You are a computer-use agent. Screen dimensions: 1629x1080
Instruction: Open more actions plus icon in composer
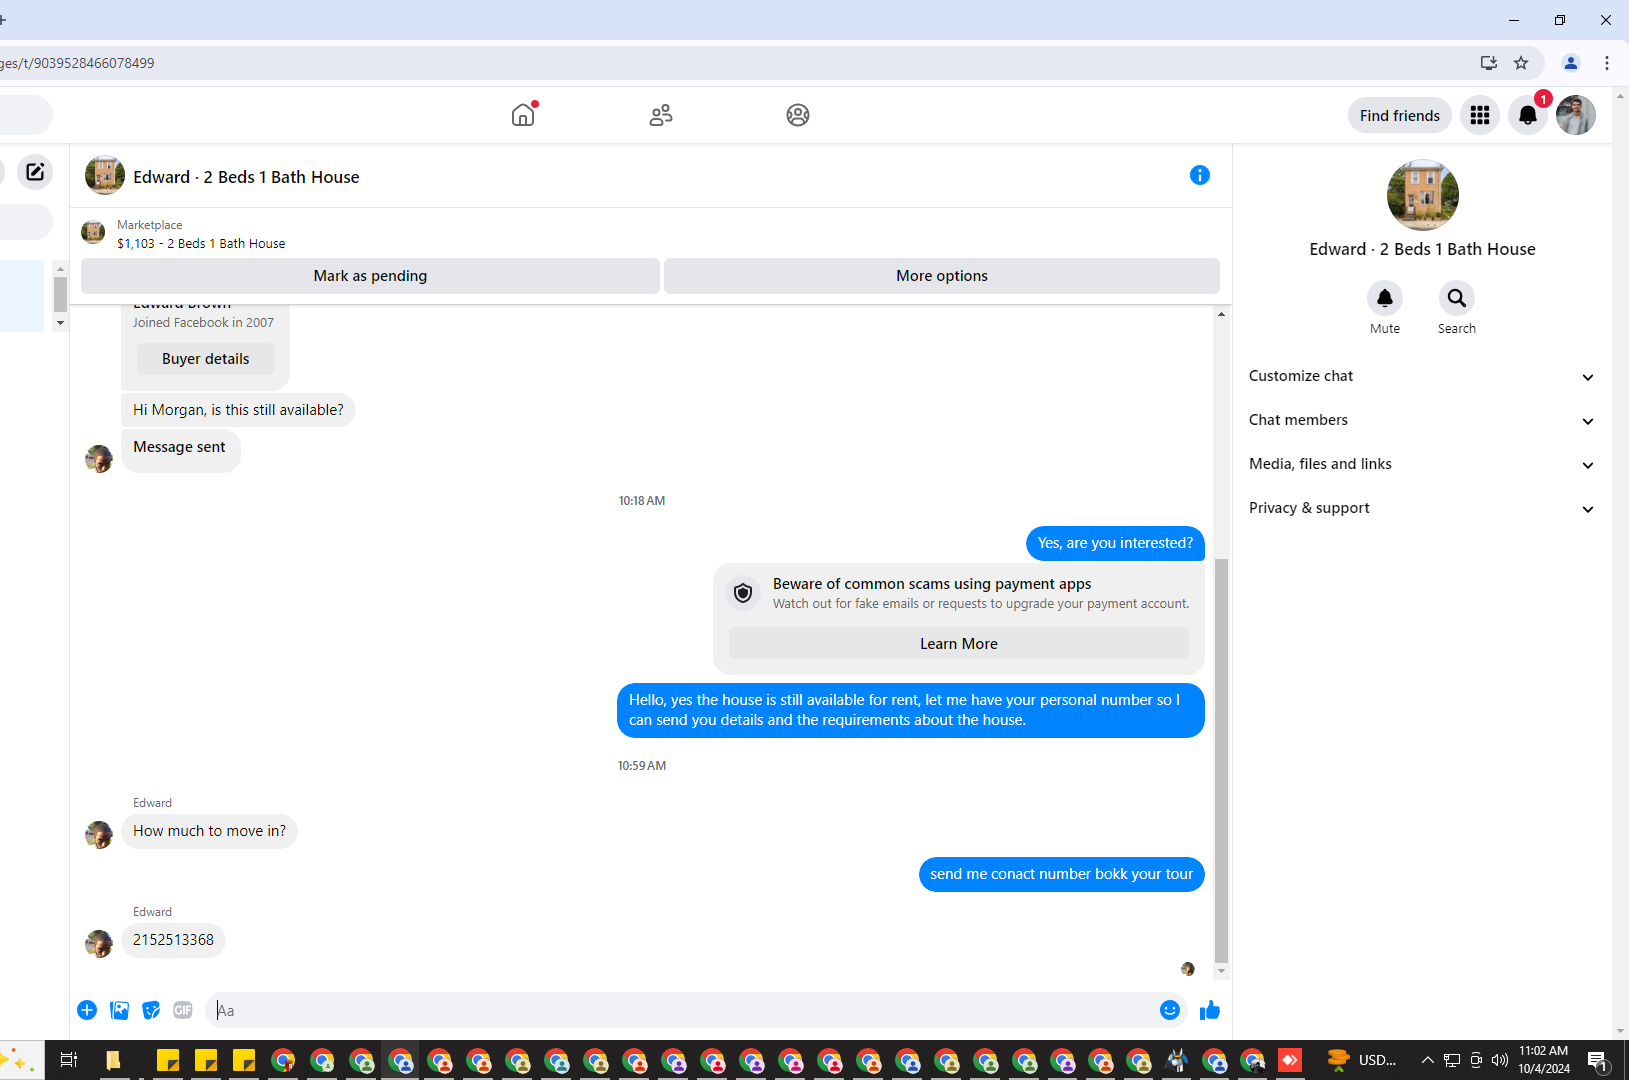[87, 1010]
